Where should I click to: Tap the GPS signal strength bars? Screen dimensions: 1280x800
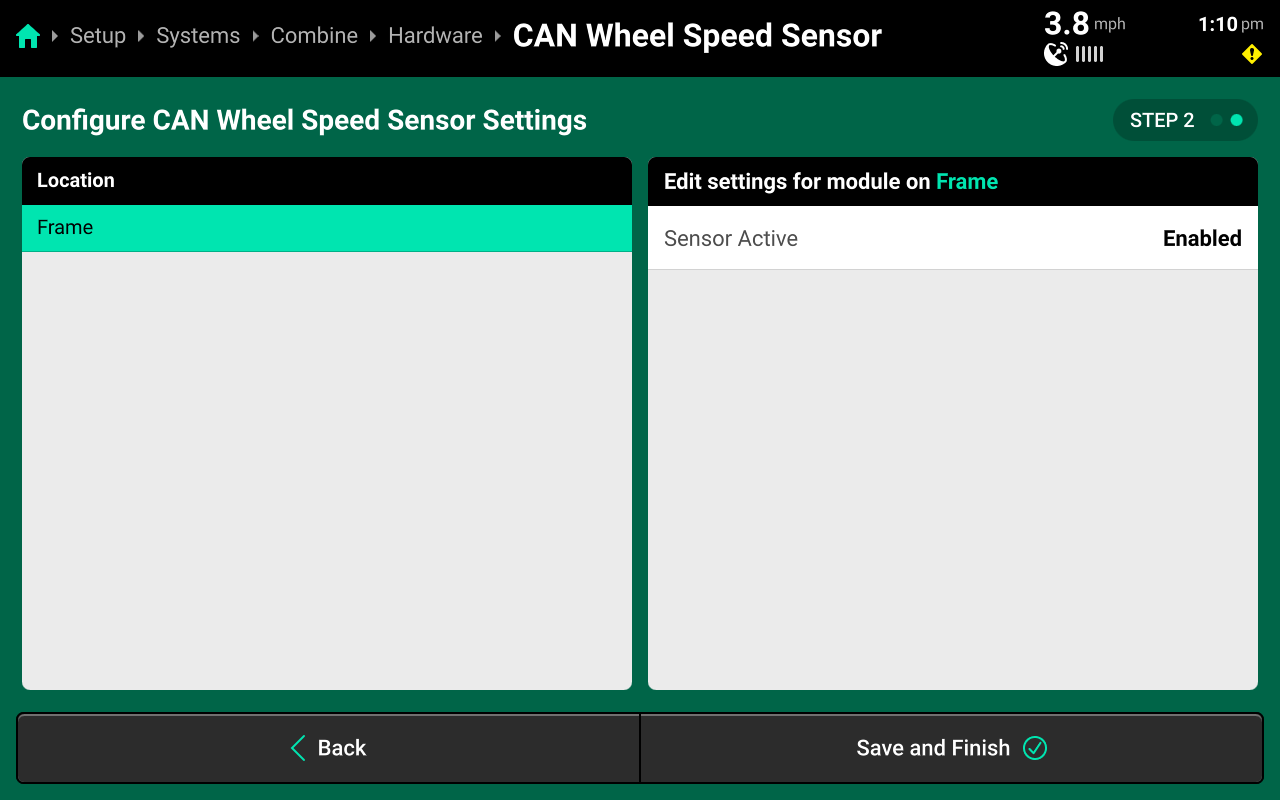click(x=1089, y=54)
